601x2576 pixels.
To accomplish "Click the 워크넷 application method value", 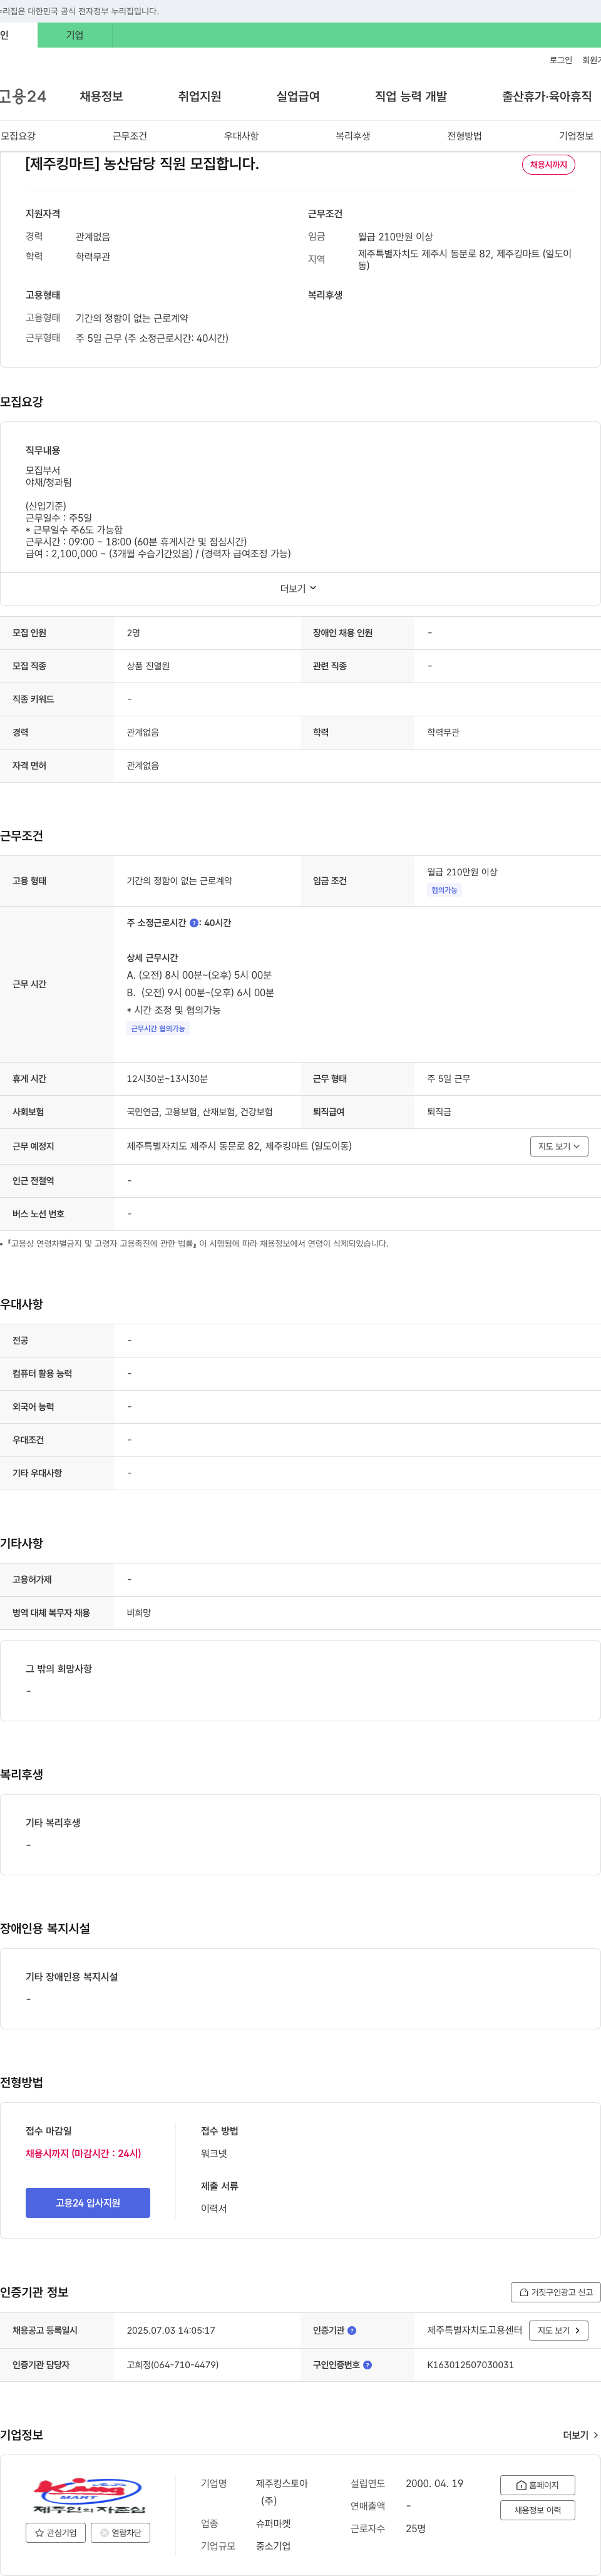I will click(214, 2154).
